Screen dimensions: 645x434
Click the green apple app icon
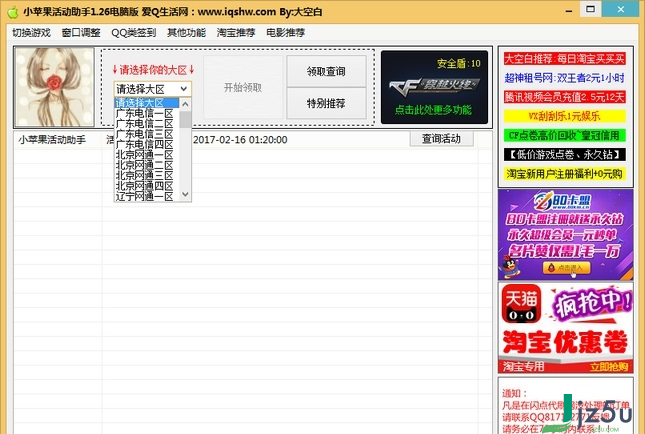[x=13, y=12]
